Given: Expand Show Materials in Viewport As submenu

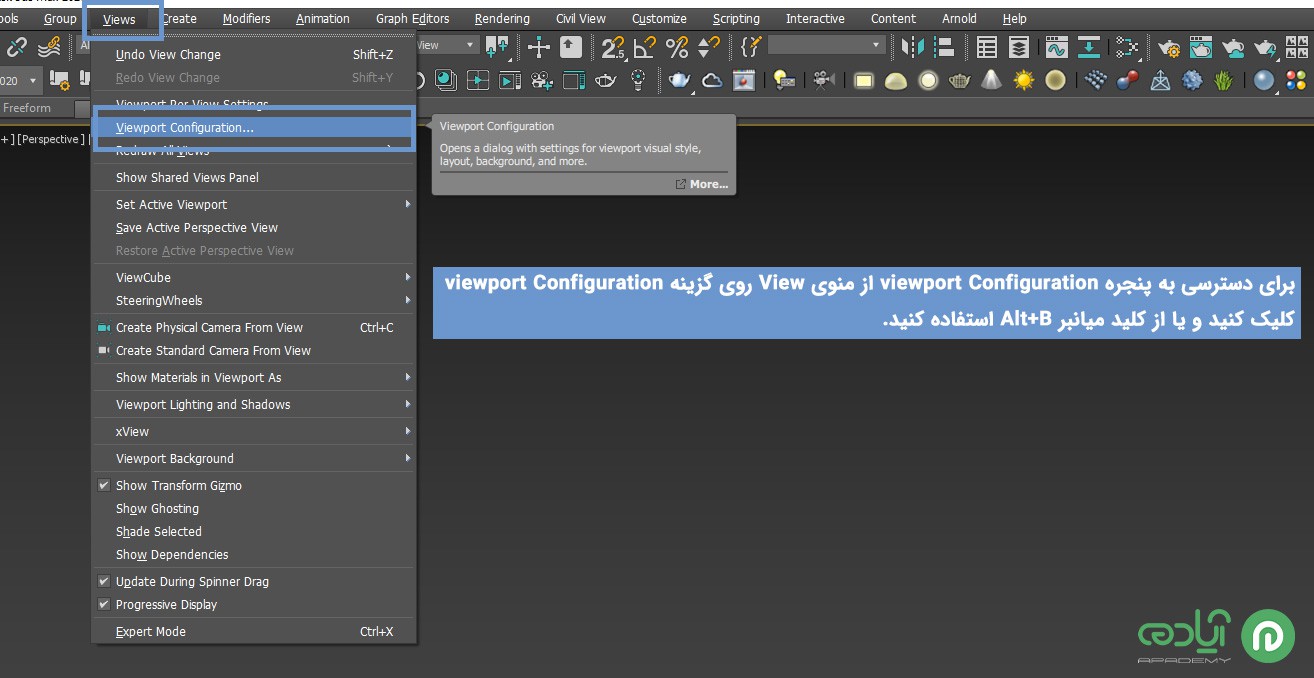Looking at the screenshot, I should pos(254,377).
